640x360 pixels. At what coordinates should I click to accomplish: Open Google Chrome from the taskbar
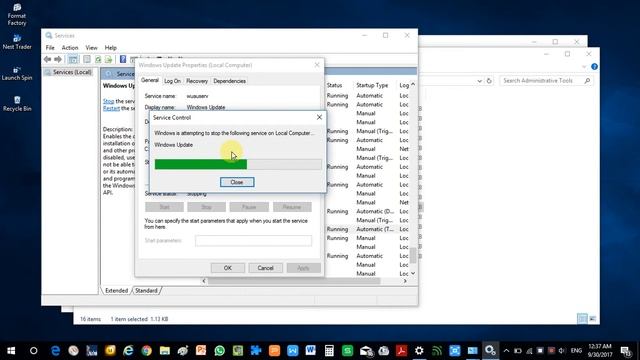(x=147, y=351)
